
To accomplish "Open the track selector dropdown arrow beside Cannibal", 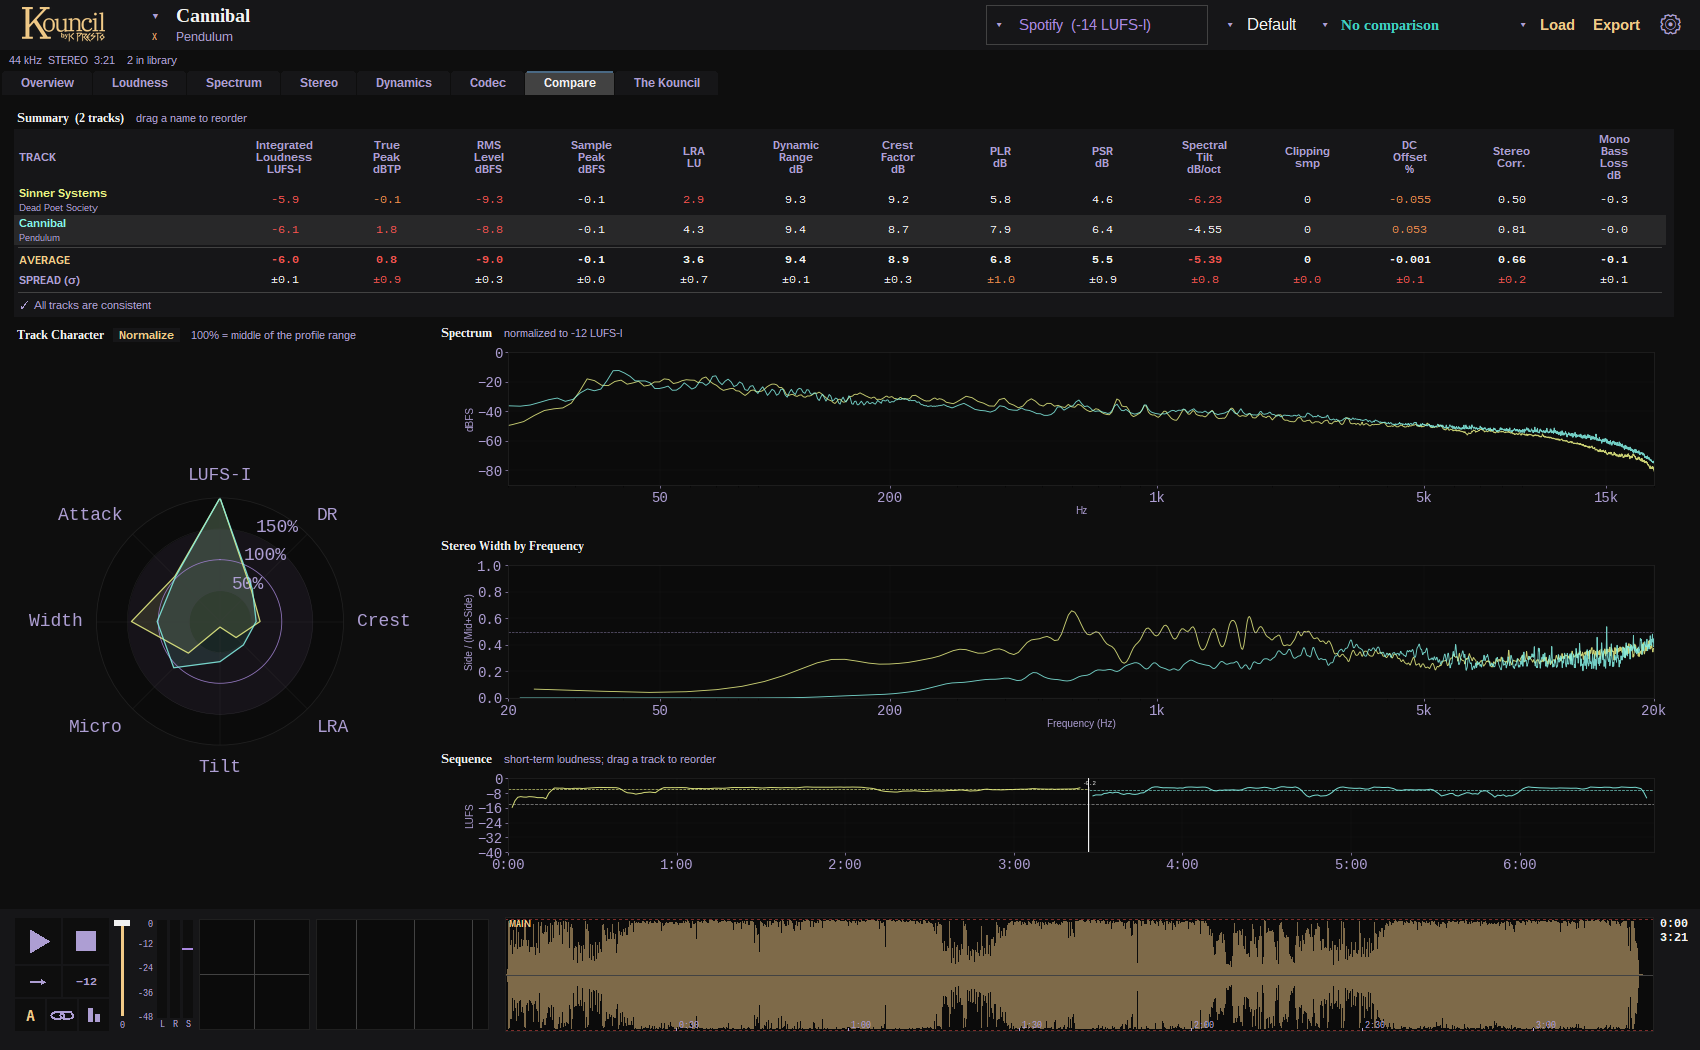I will 155,16.
